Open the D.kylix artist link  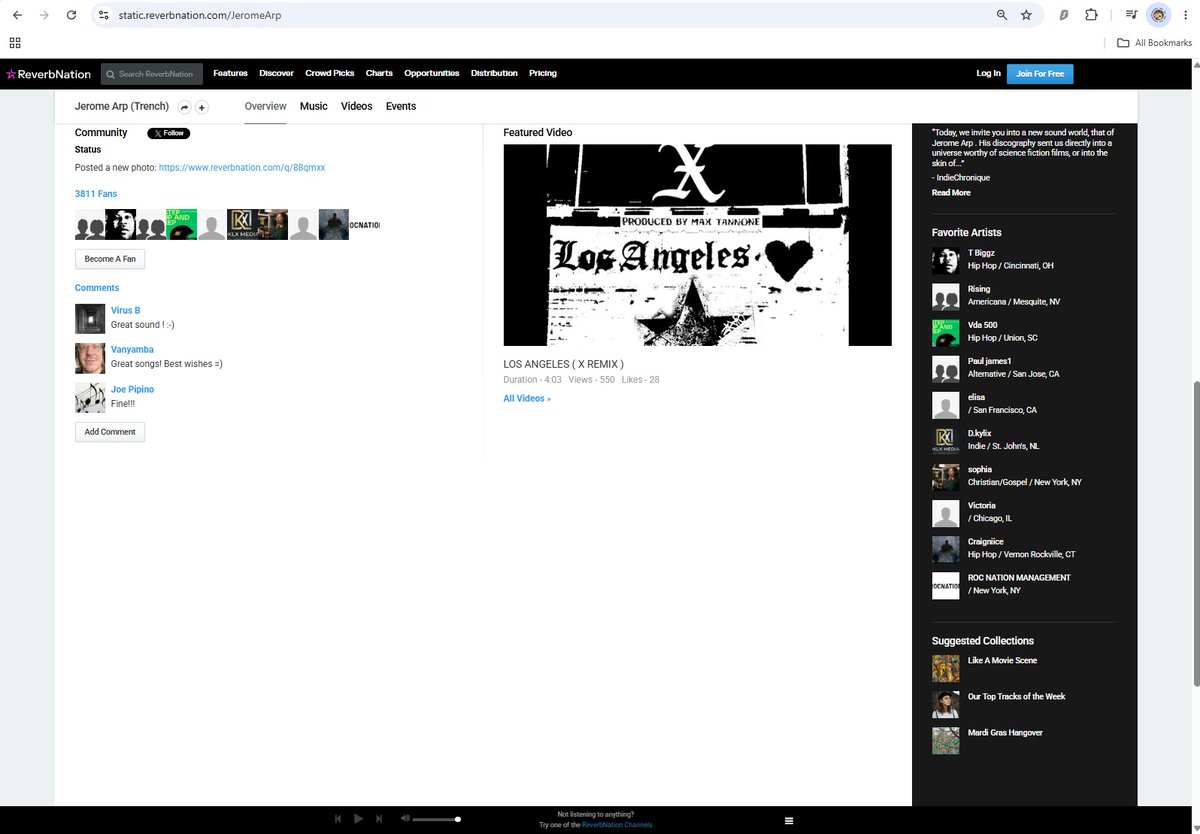(980, 434)
